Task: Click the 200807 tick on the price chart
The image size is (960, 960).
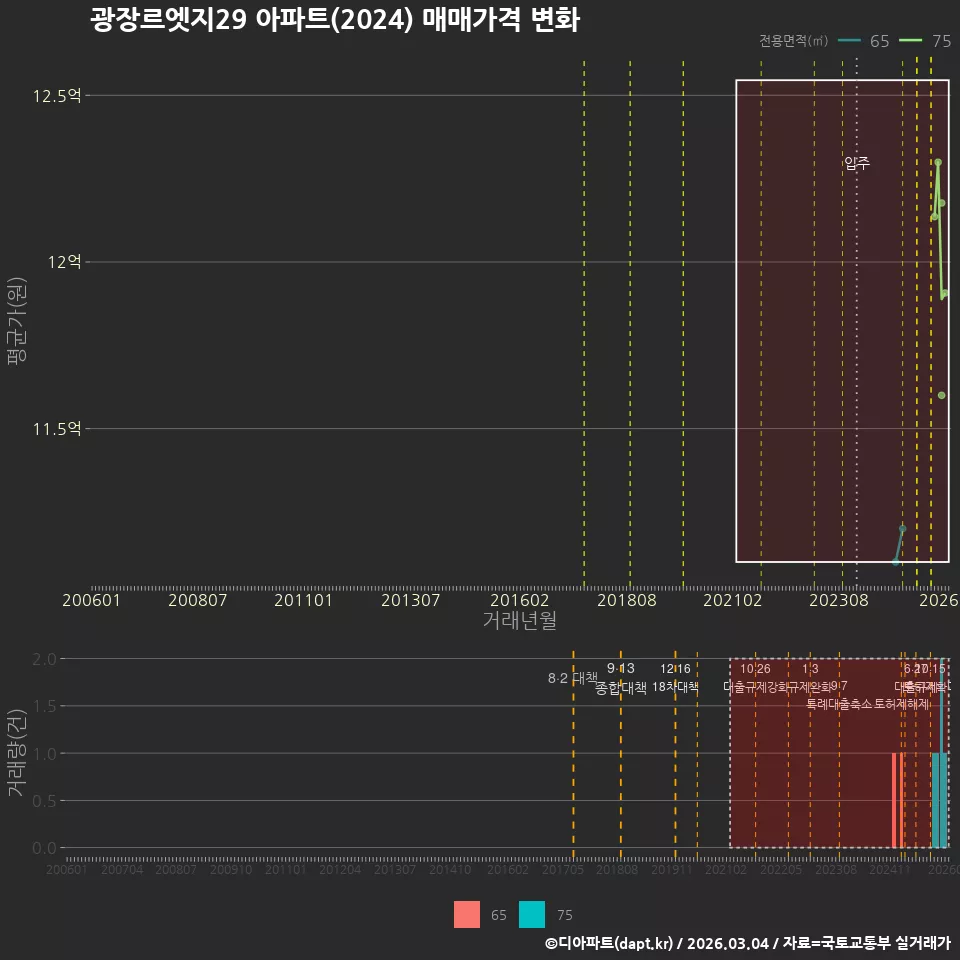Action: pyautogui.click(x=197, y=600)
